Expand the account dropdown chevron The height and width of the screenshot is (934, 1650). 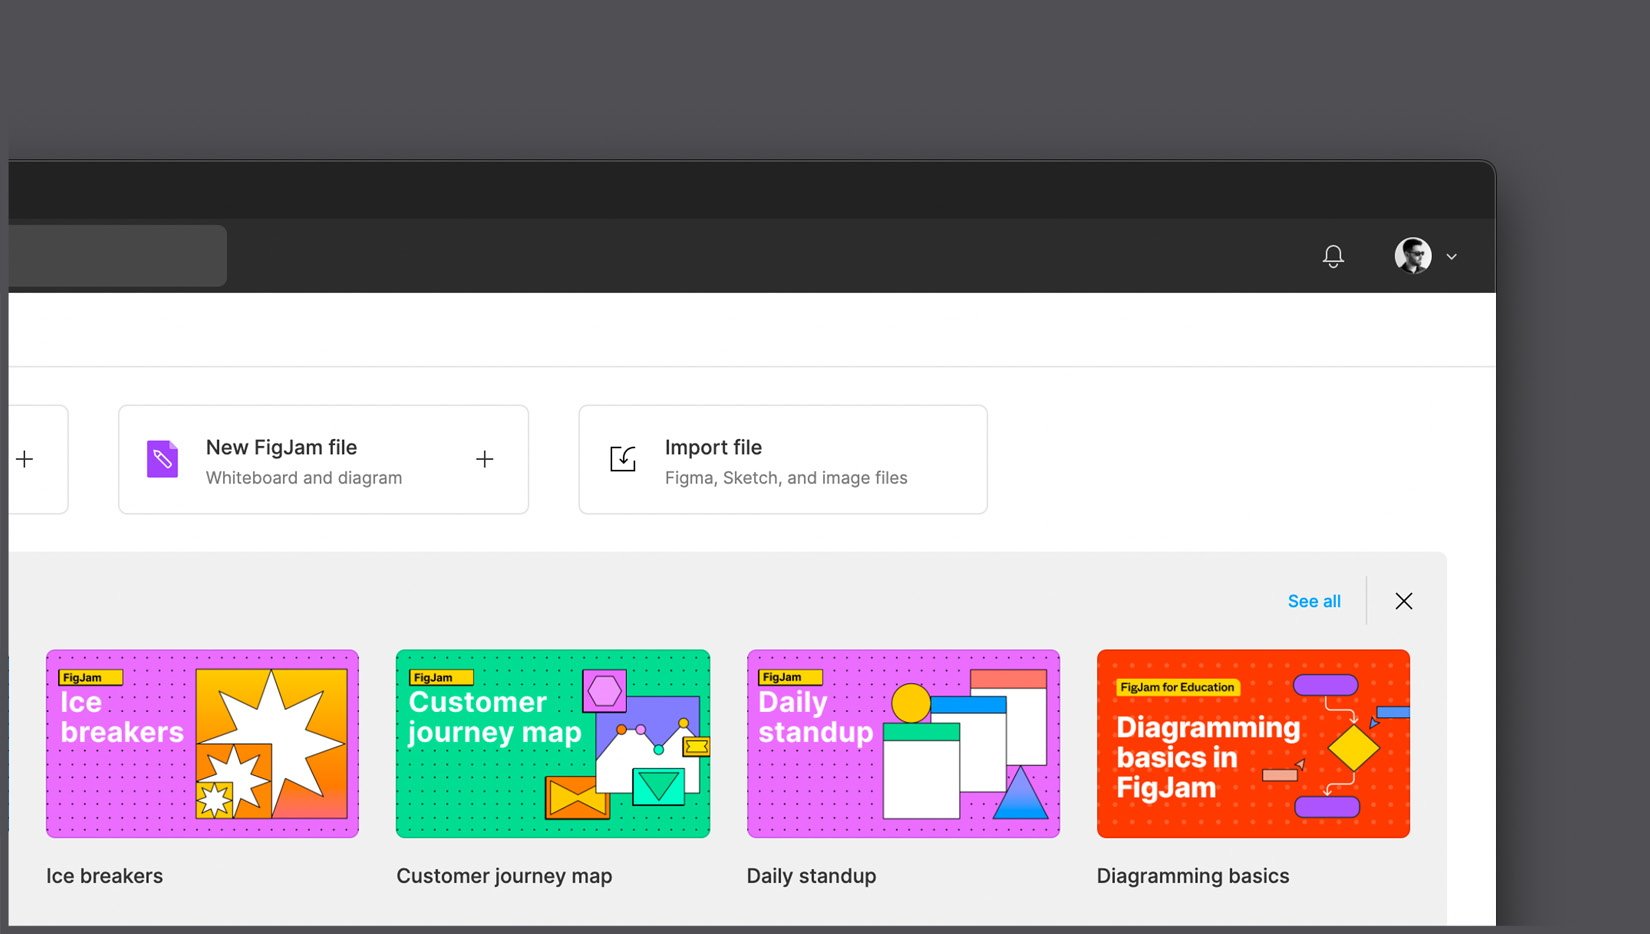[1452, 257]
